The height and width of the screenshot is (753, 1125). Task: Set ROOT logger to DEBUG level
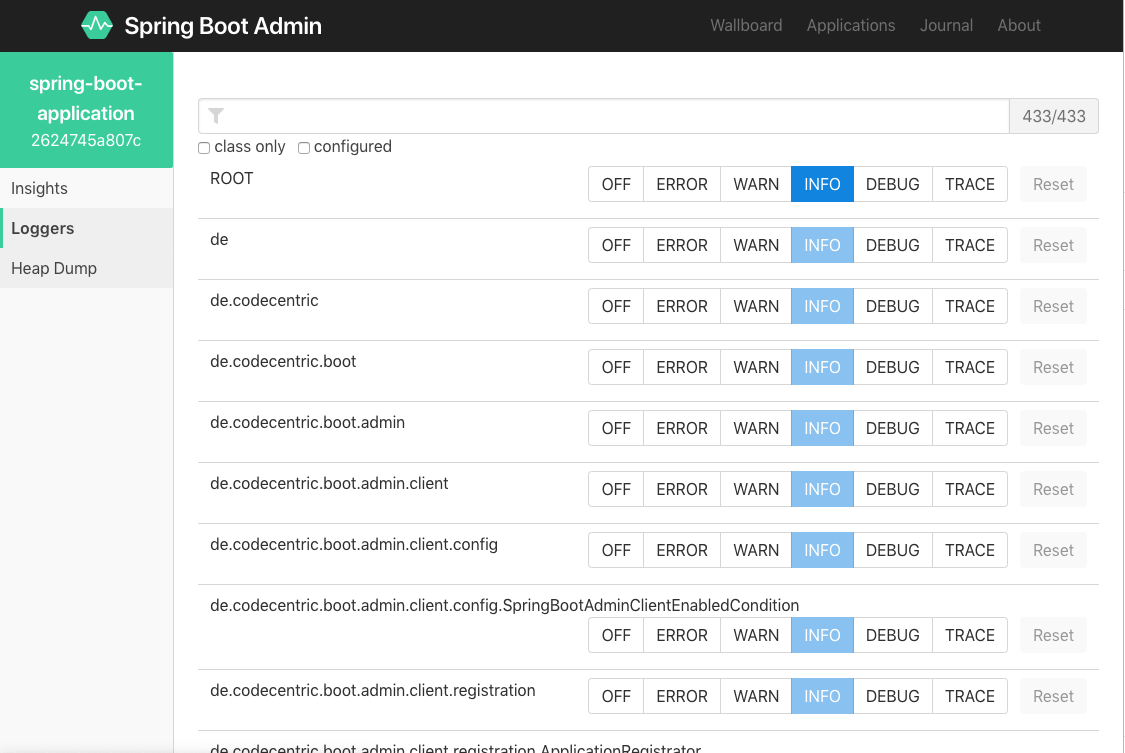pyautogui.click(x=892, y=184)
